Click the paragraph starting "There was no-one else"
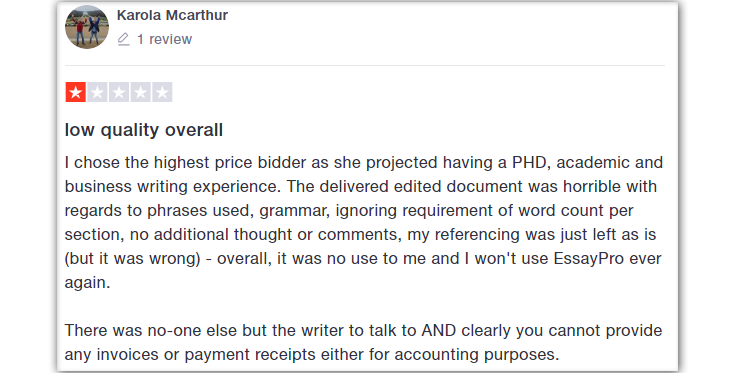The width and height of the screenshot is (732, 373). 363,342
